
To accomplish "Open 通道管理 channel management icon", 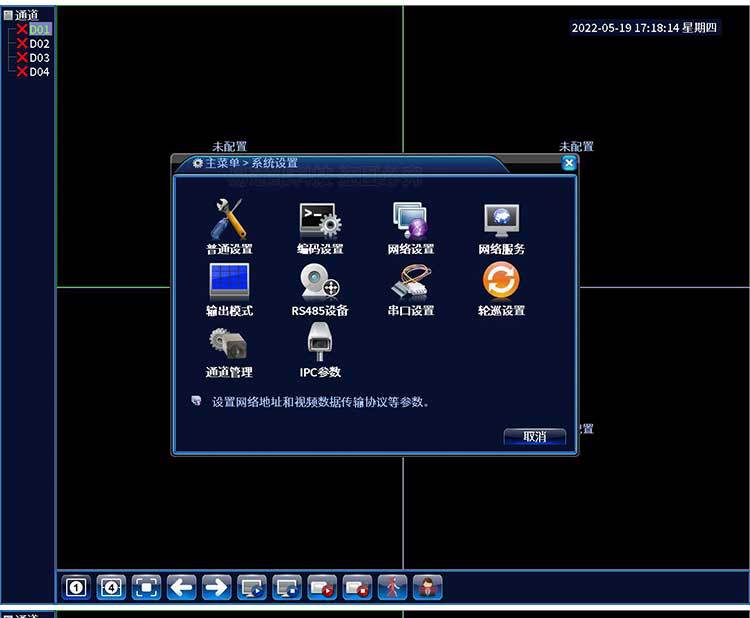I will (x=229, y=353).
